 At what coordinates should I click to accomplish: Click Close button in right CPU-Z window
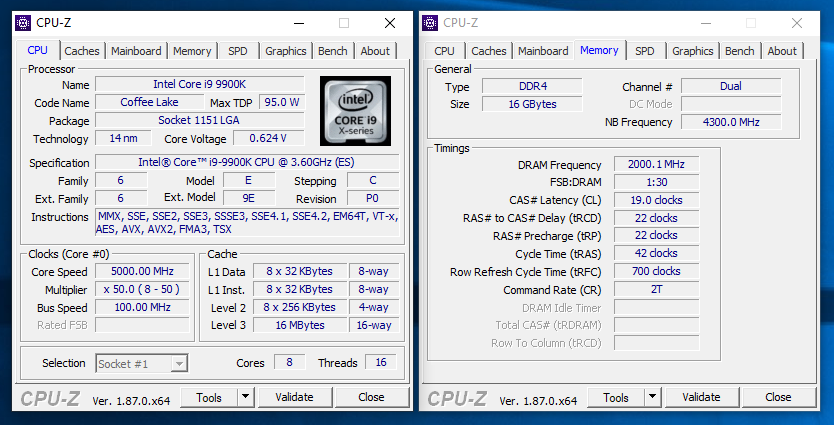(778, 397)
